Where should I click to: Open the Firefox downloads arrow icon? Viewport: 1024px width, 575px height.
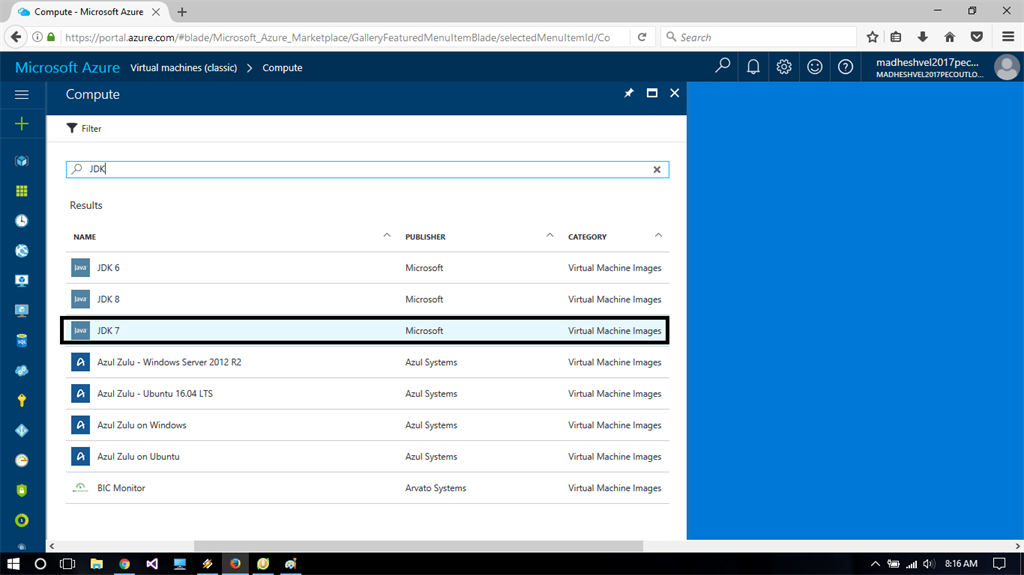923,37
